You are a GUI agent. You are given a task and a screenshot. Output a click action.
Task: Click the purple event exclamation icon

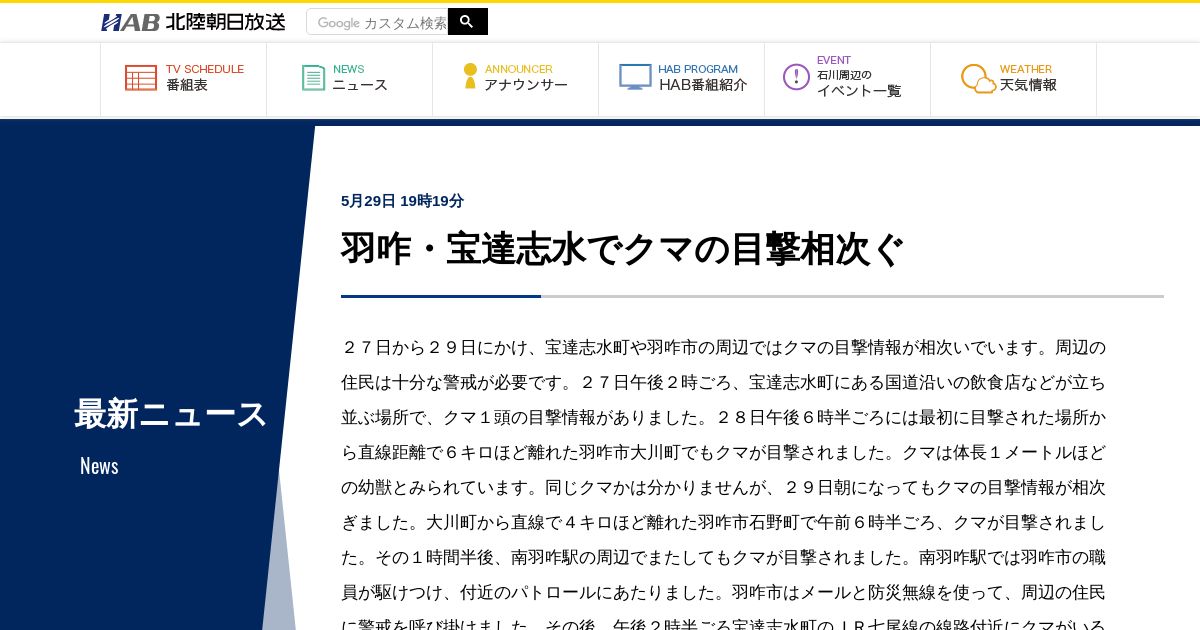point(796,77)
